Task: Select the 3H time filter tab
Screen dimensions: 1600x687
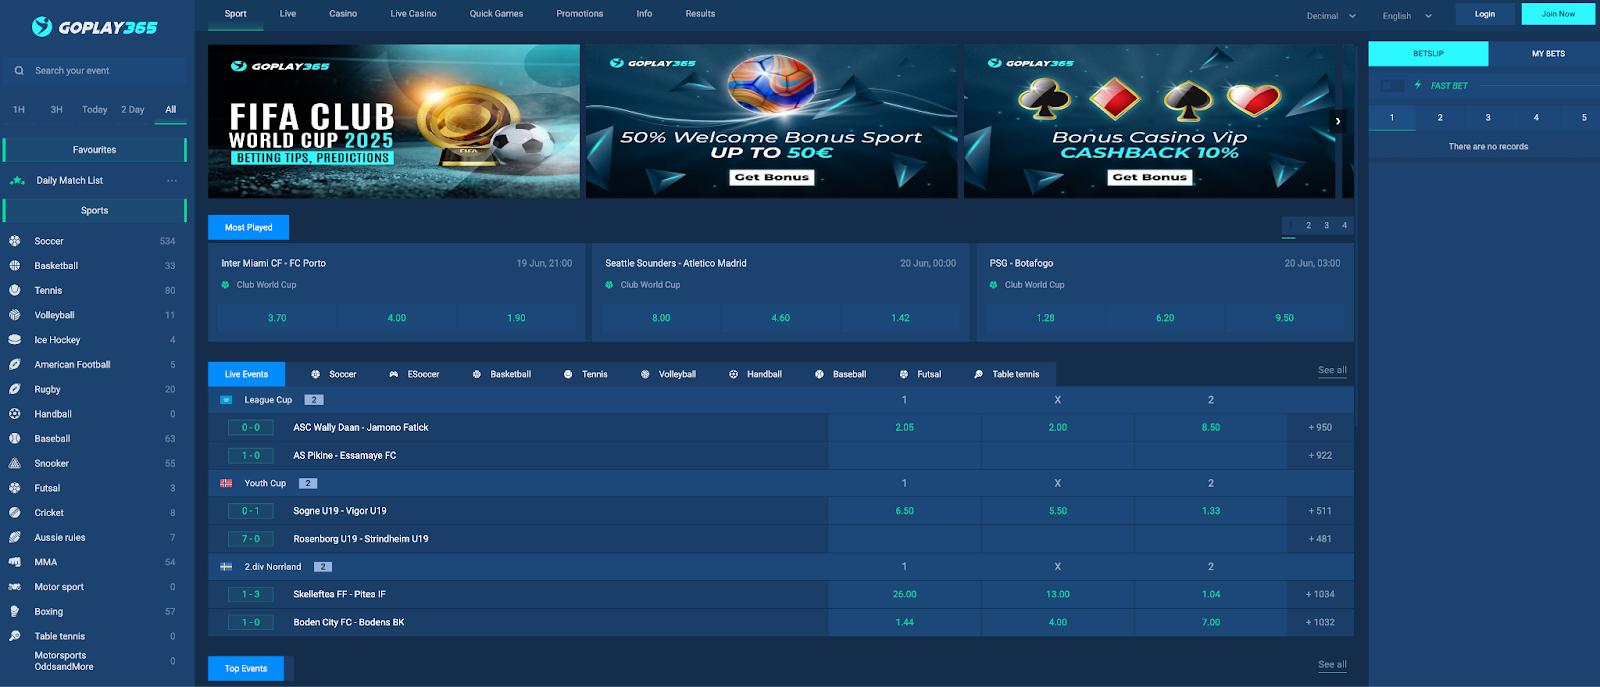Action: pyautogui.click(x=56, y=110)
